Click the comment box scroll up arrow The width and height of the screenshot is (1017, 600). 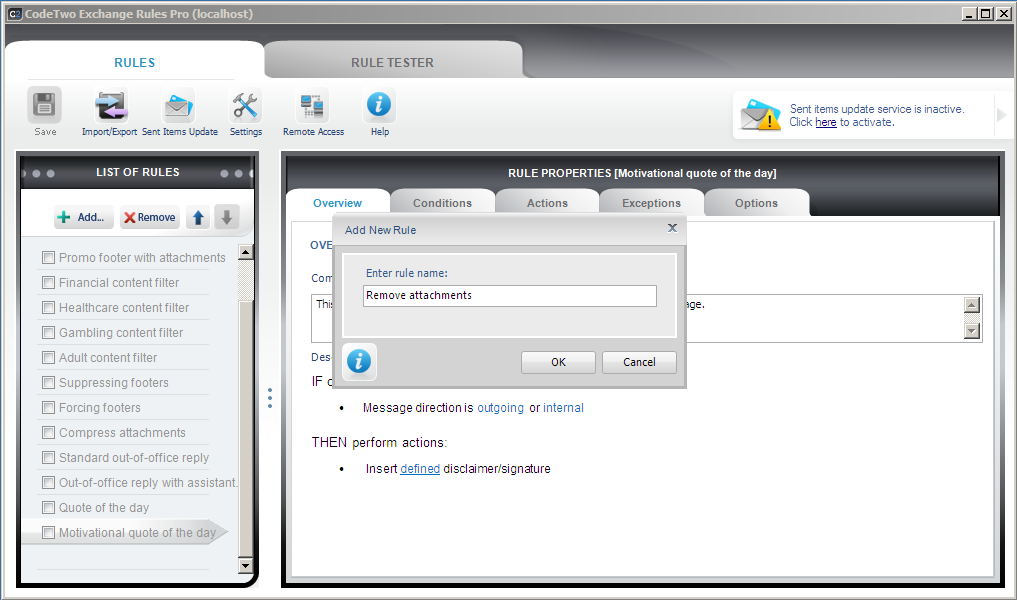tap(972, 305)
